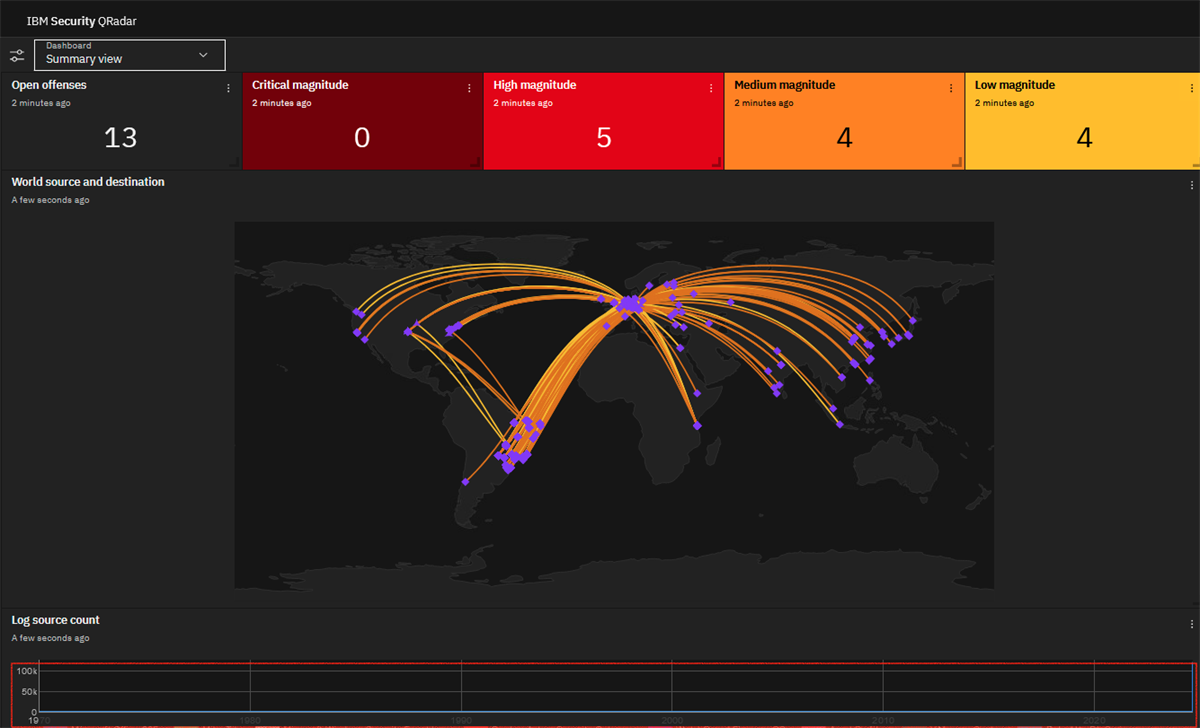The width and height of the screenshot is (1200, 728).
Task: Click the Open offenses '2 minutes ago' timestamp
Action: 41,103
